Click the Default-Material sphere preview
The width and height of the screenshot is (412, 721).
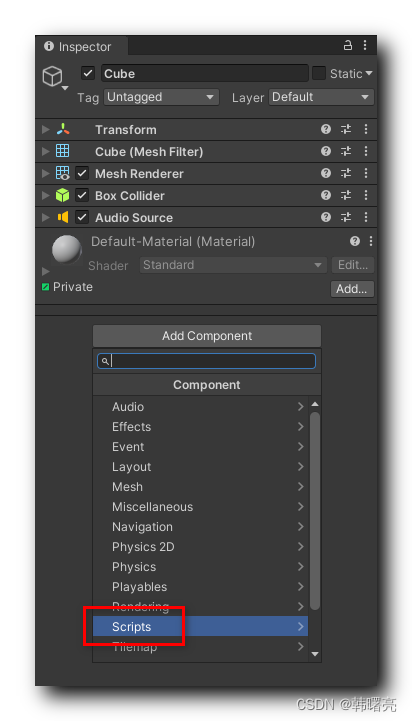[x=67, y=251]
